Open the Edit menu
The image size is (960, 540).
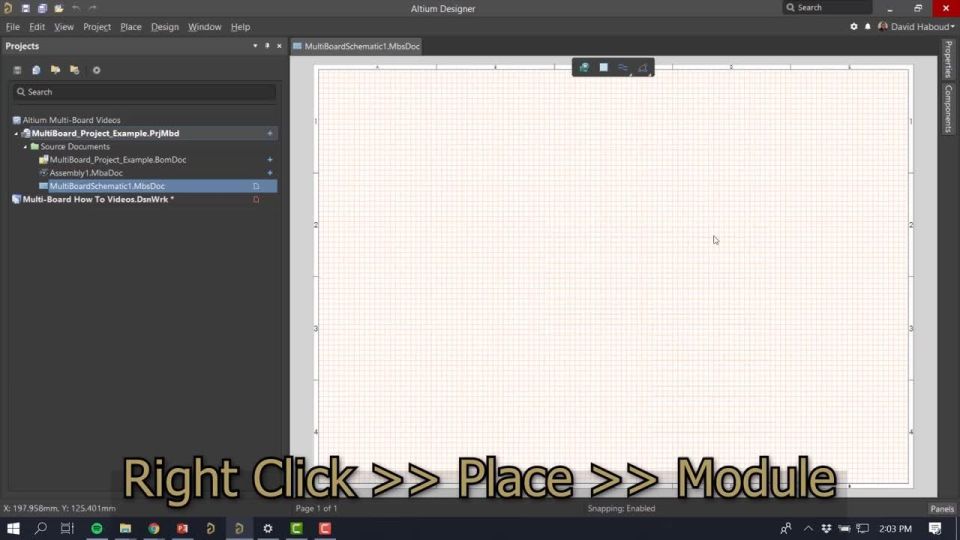(x=37, y=27)
